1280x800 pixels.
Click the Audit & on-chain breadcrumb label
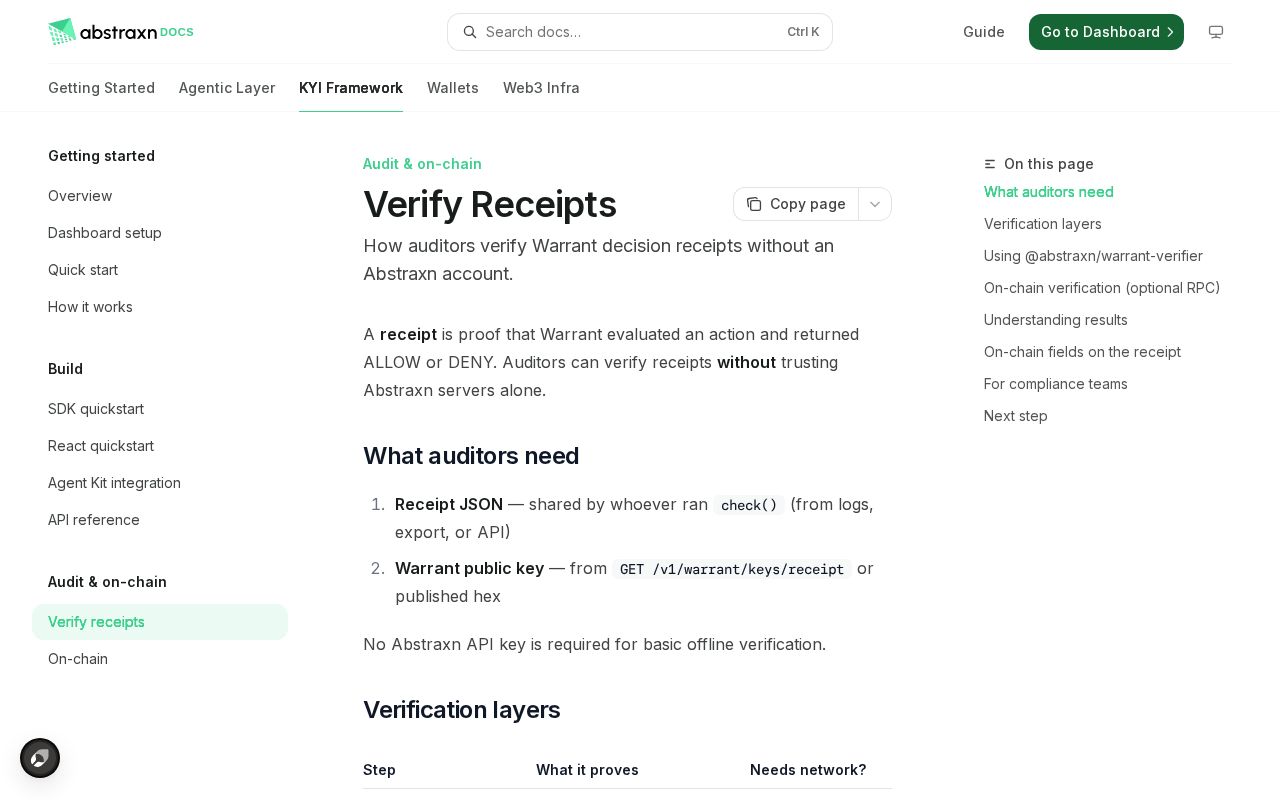pos(422,164)
